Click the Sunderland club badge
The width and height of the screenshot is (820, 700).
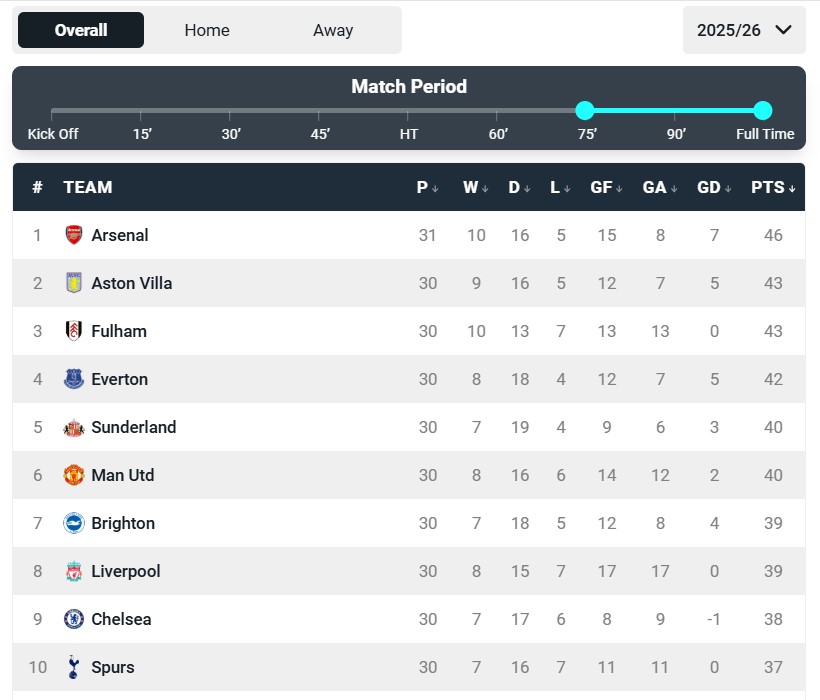click(74, 427)
